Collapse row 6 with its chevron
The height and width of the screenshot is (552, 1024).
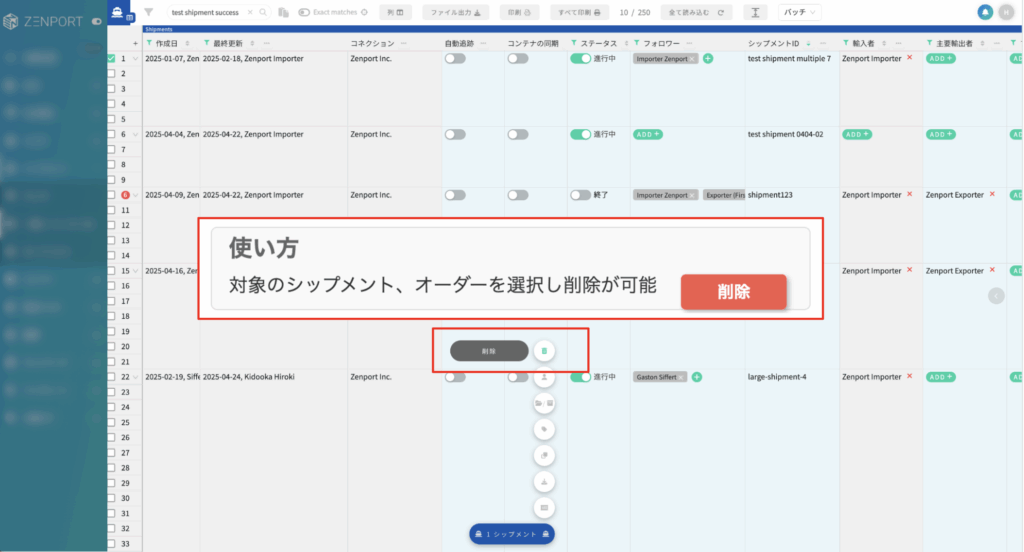[x=136, y=135]
